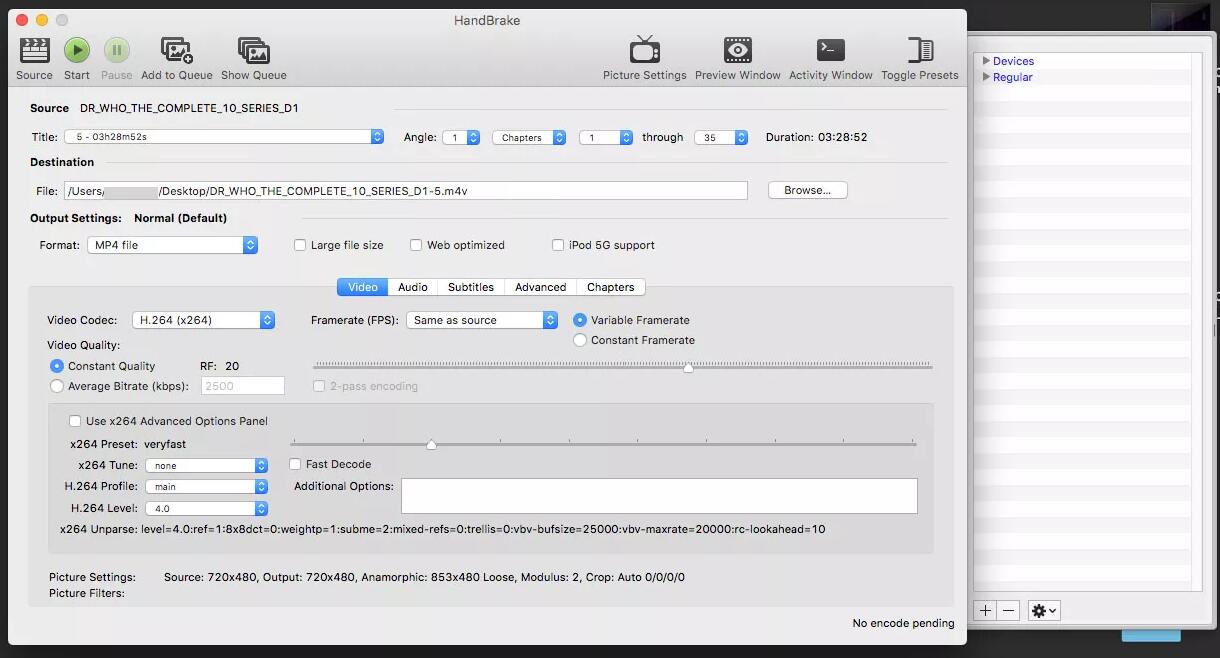This screenshot has width=1220, height=658.
Task: Open Picture Settings from the toolbar
Action: pyautogui.click(x=644, y=50)
